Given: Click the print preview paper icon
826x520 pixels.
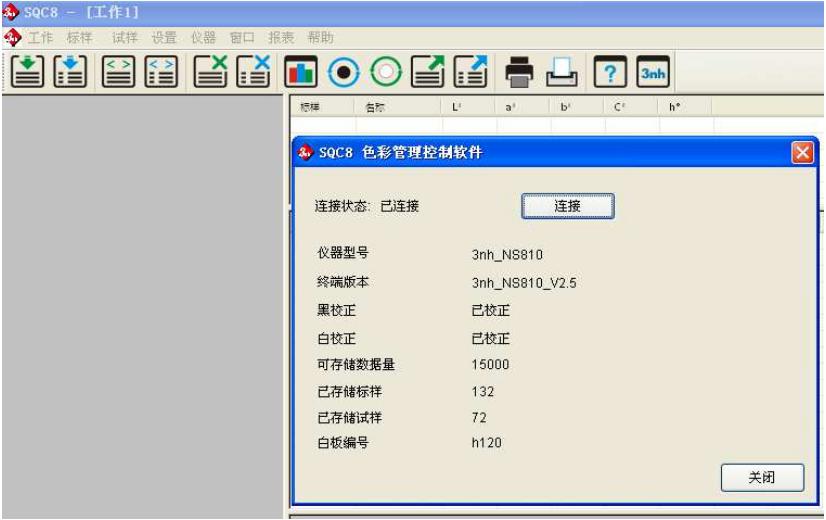Looking at the screenshot, I should click(562, 72).
